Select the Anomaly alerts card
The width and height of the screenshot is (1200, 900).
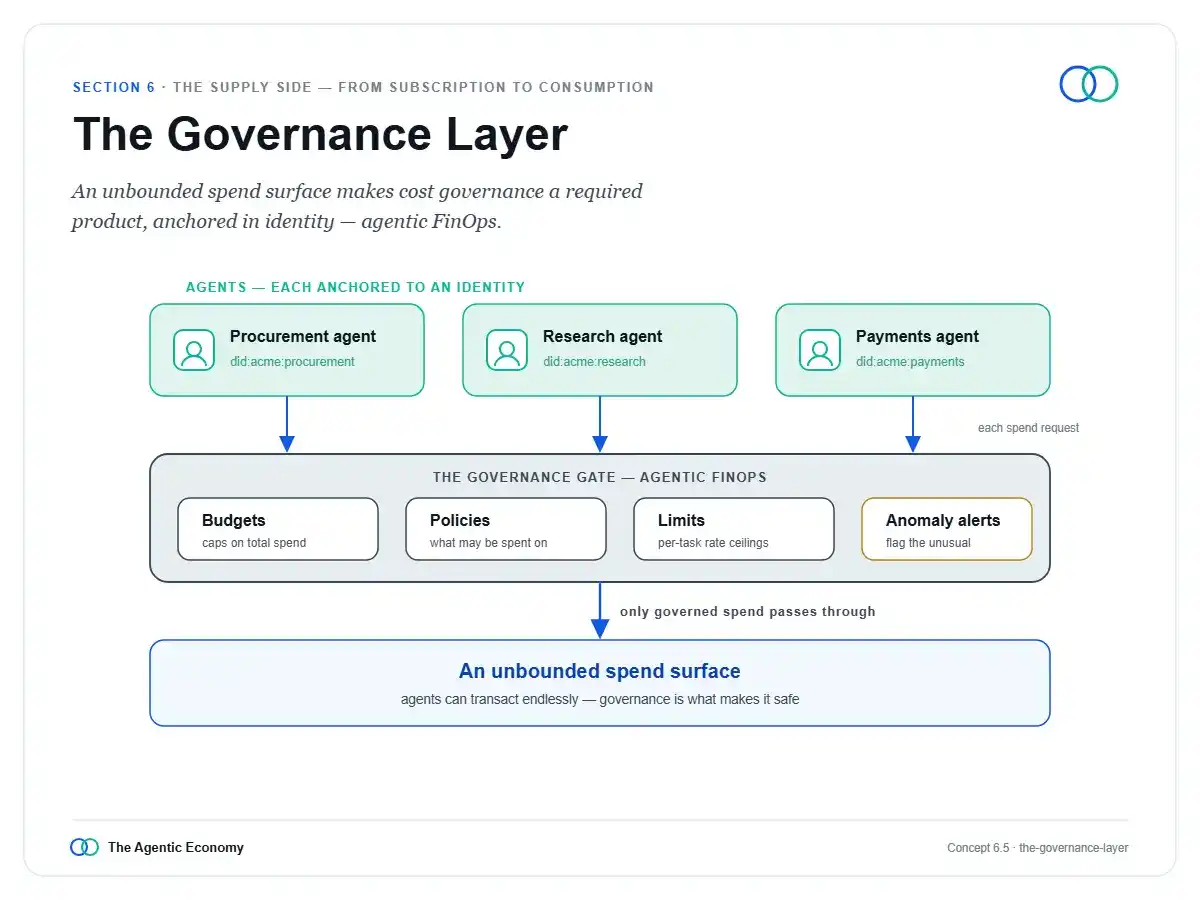[947, 529]
